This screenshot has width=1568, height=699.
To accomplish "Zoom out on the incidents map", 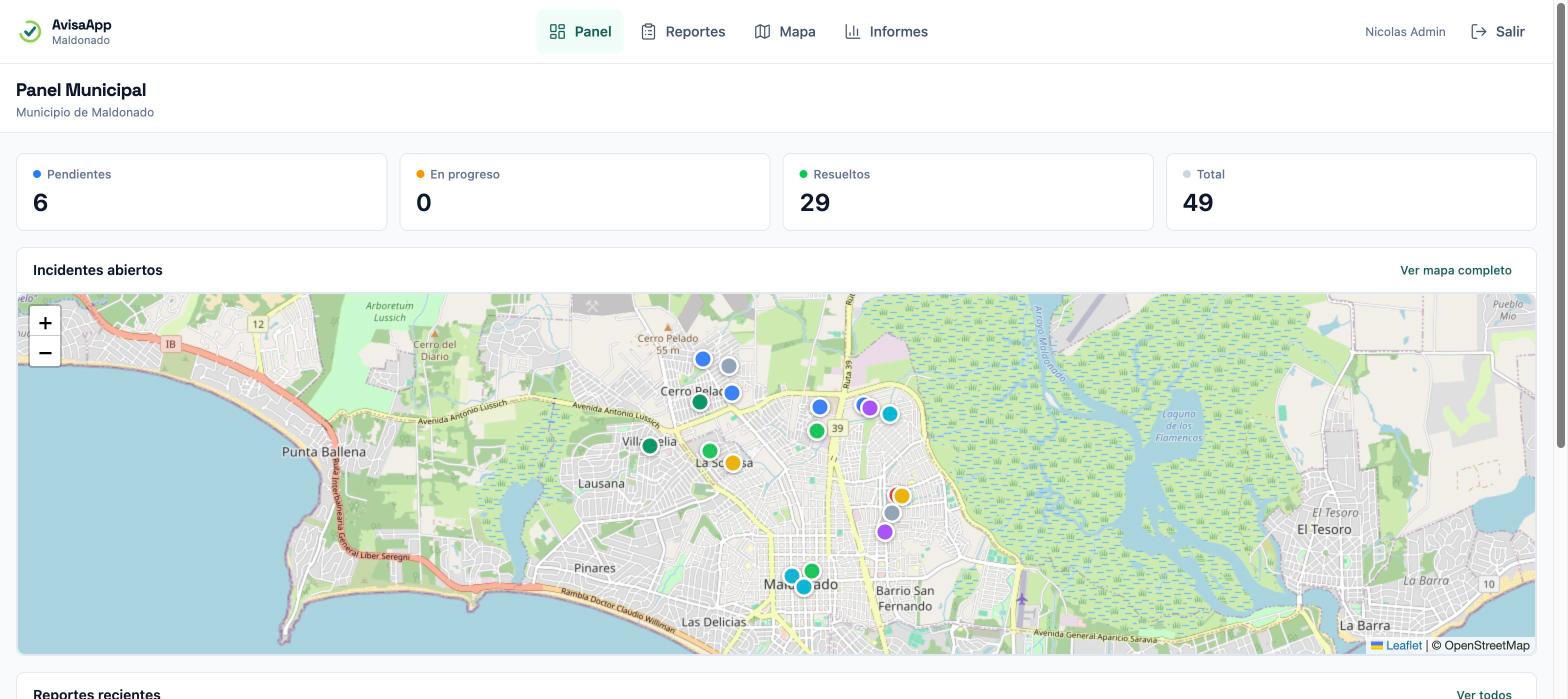I will tap(45, 353).
